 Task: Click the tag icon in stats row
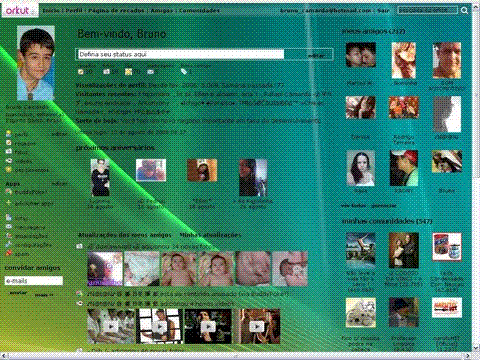(x=184, y=72)
